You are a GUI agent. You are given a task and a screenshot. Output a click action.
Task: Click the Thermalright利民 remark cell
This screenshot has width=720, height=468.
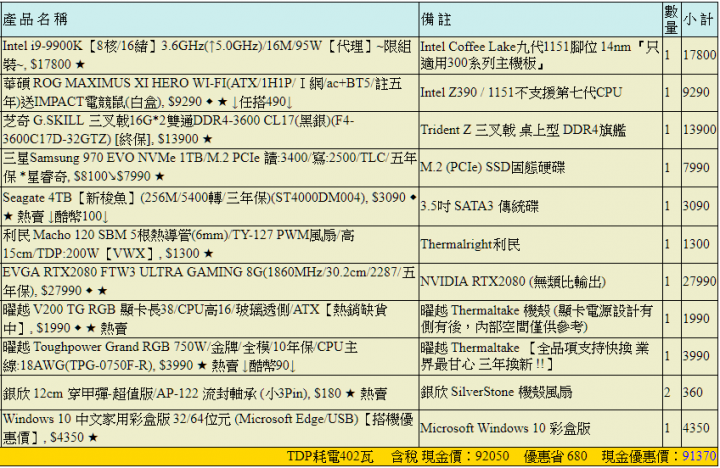540,244
